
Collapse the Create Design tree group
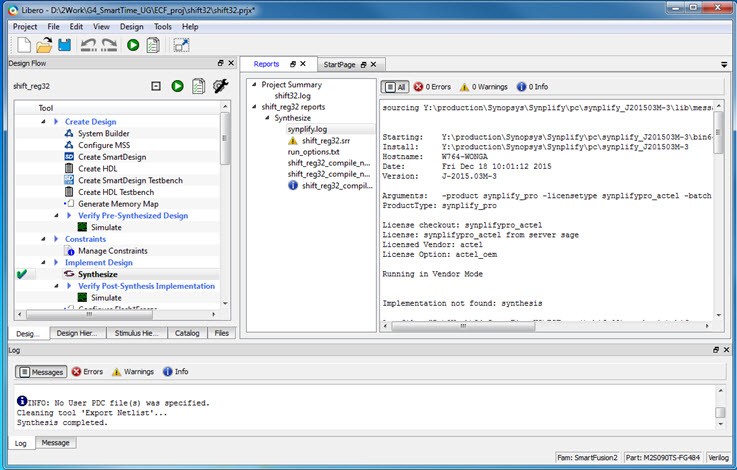tap(45, 122)
